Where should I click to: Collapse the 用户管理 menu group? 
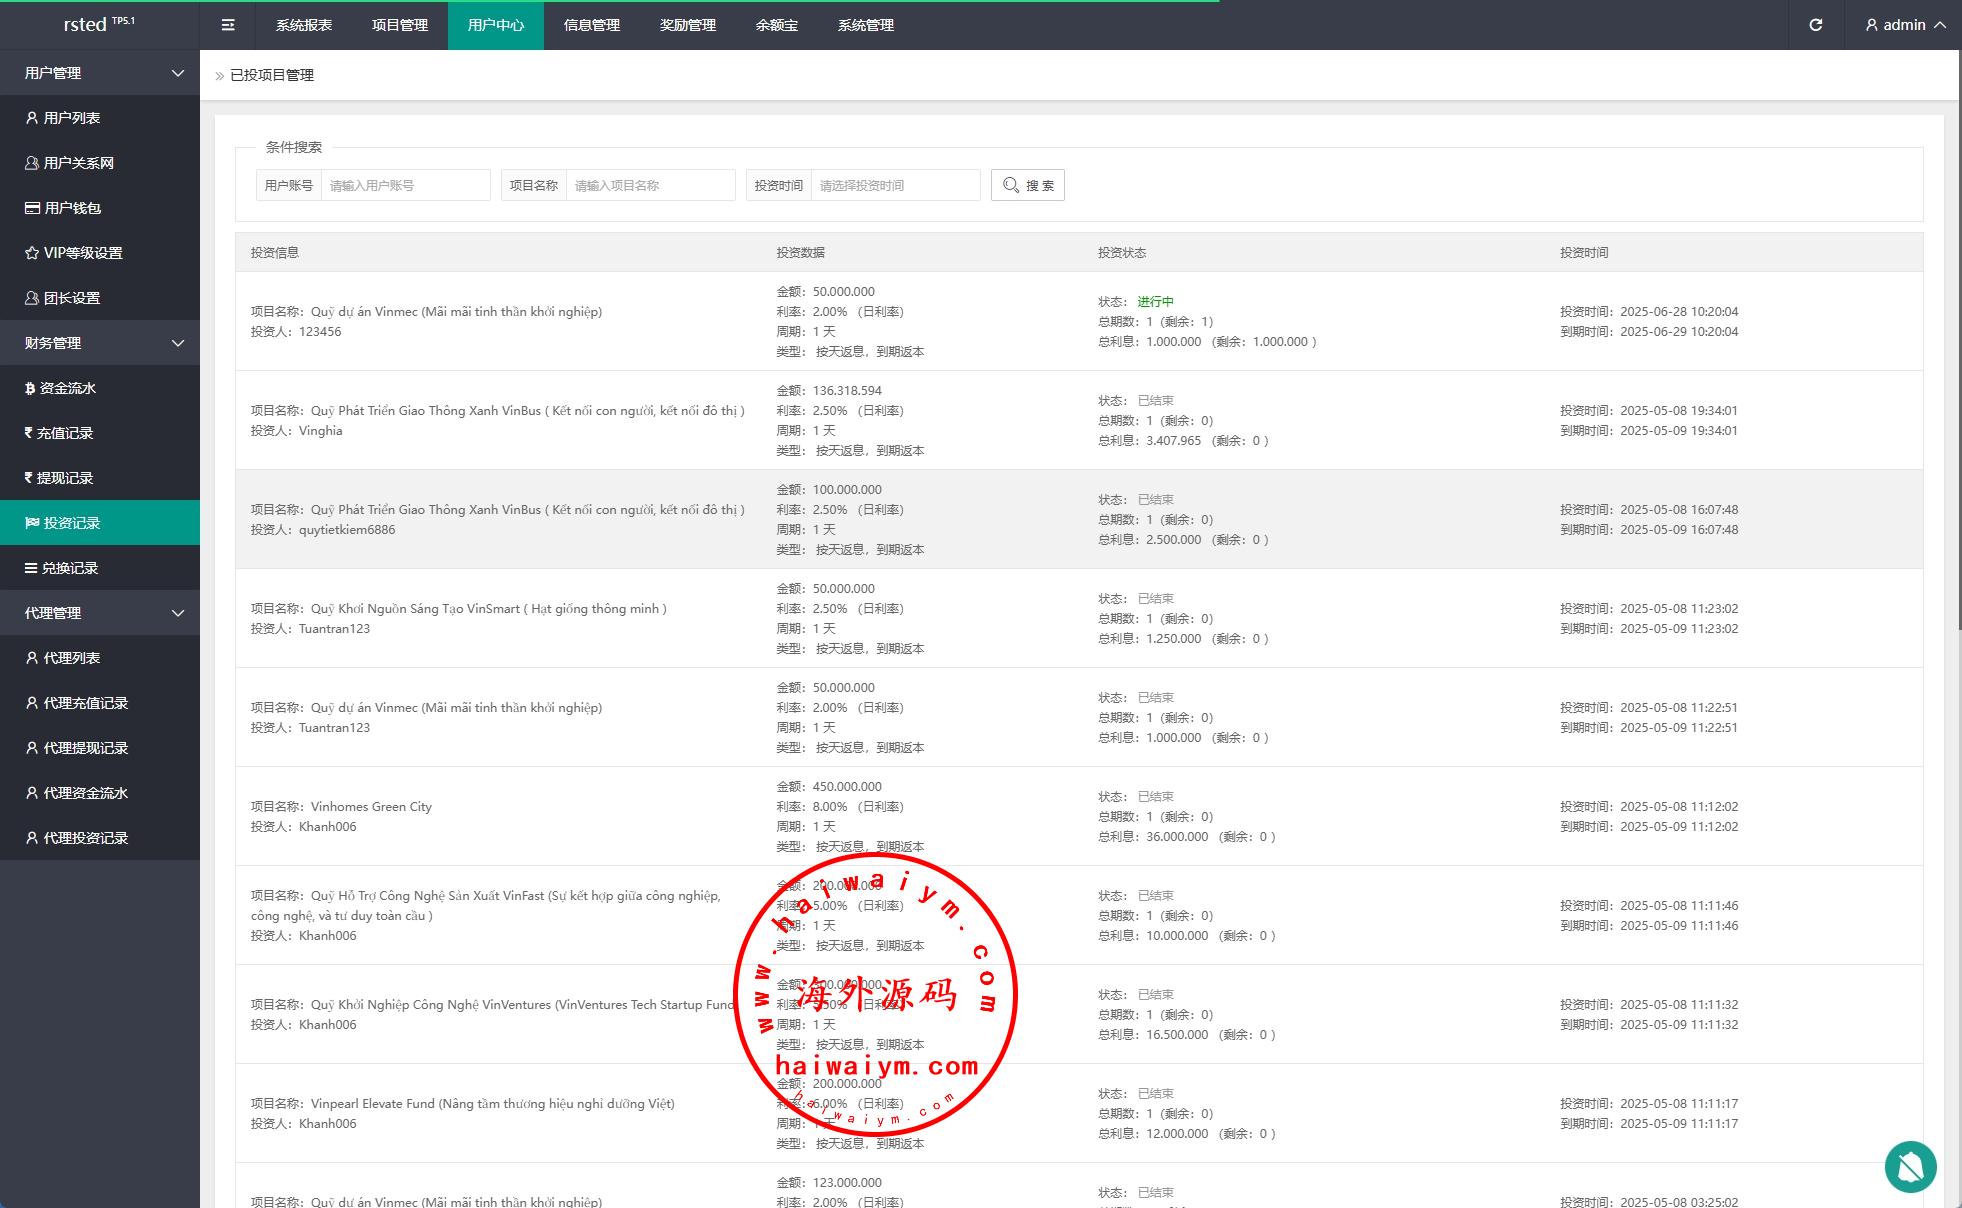pos(100,73)
